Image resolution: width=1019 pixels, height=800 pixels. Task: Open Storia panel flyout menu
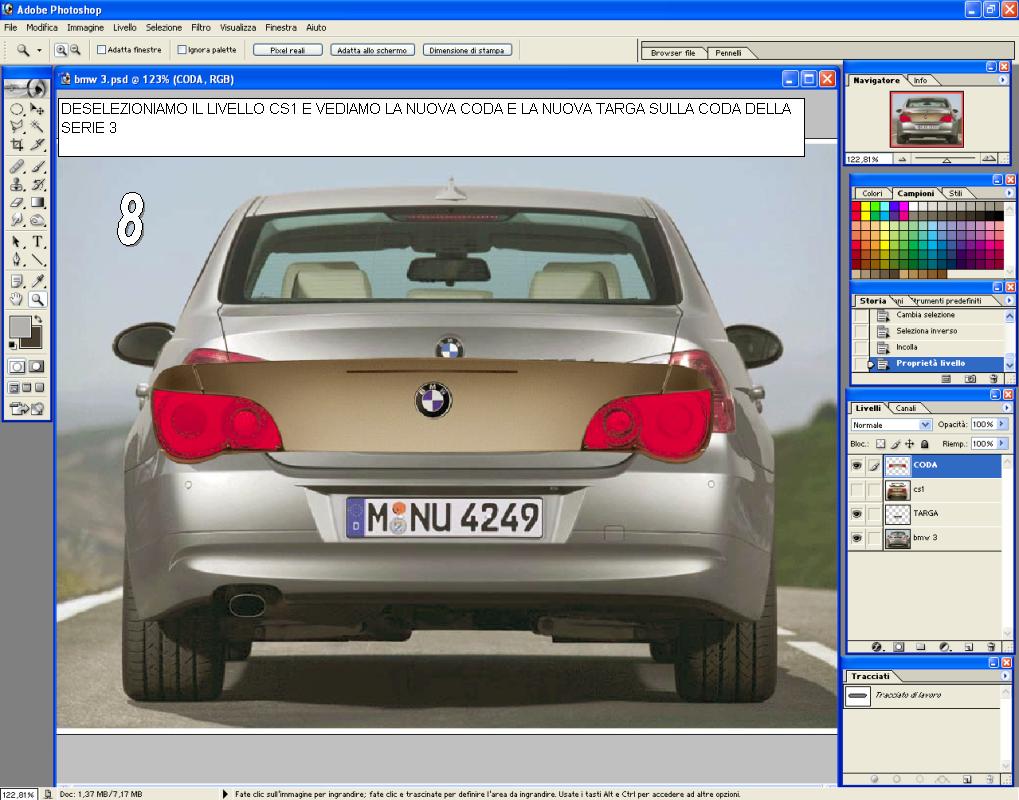point(1009,301)
